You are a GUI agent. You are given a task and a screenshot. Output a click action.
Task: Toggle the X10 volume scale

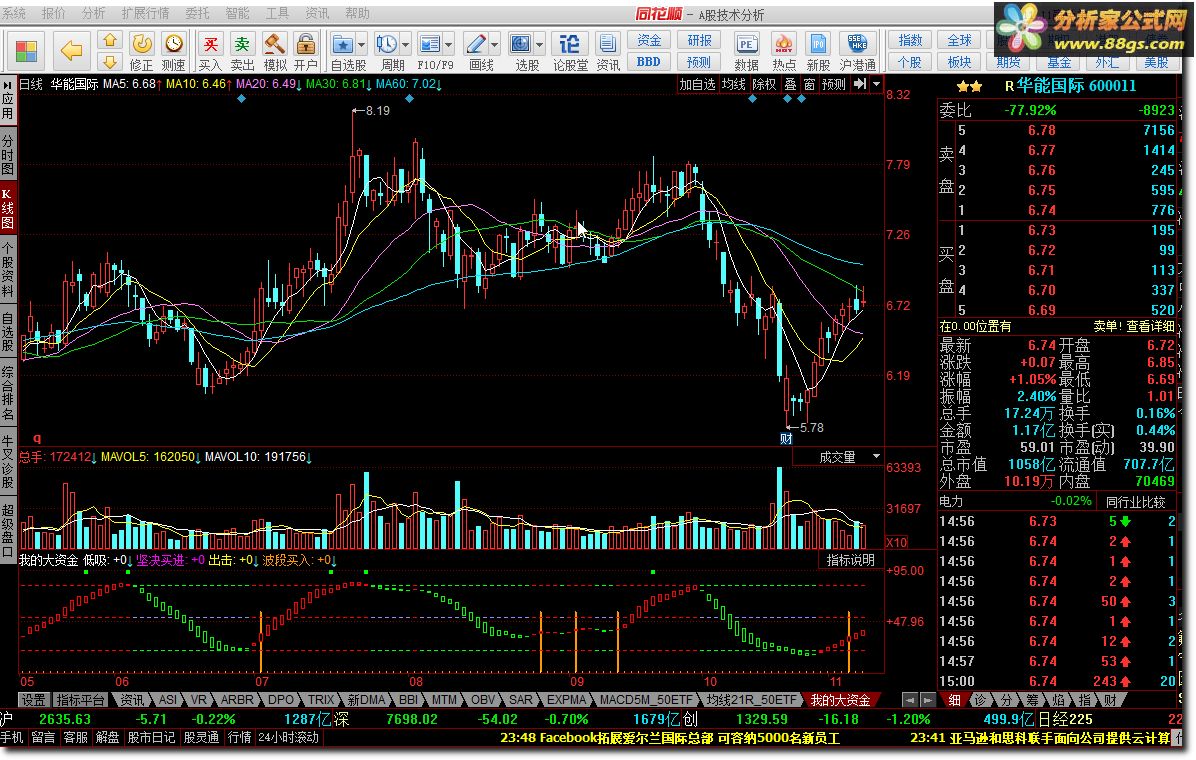897,543
